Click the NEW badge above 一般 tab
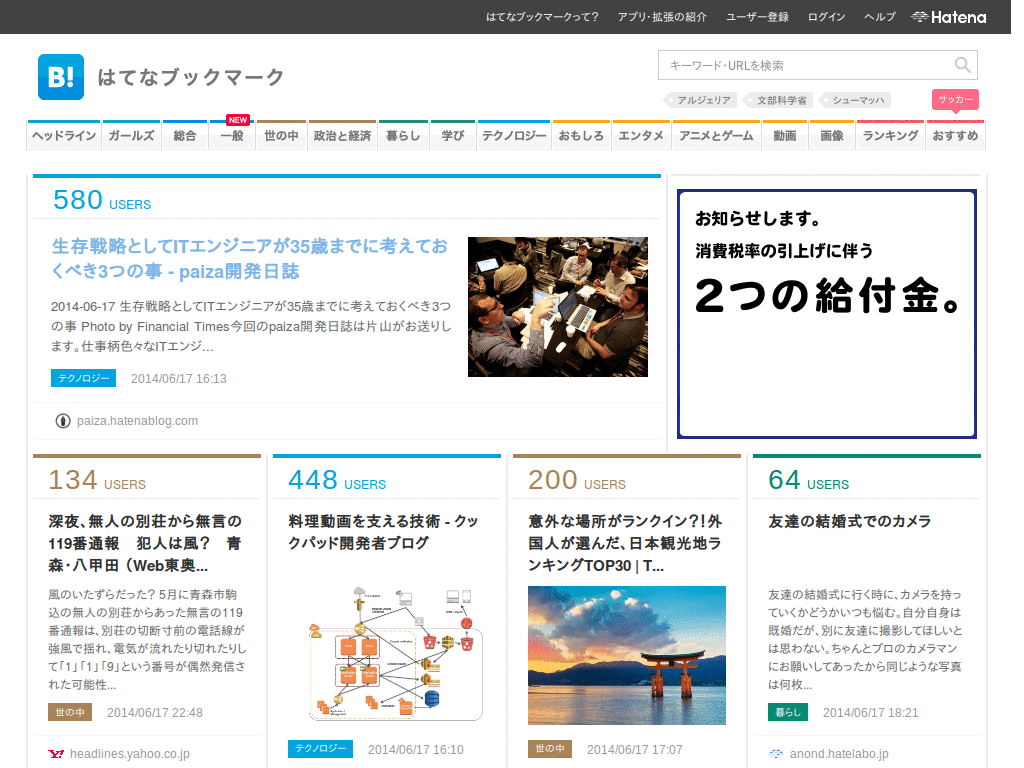Screen dimensions: 1024x768 (238, 120)
